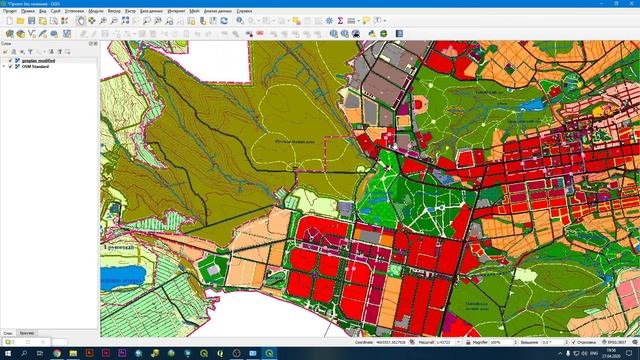This screenshot has height=360, width=640.
Task: Click New Temporary Scratch layer icon
Action: click(54, 34)
